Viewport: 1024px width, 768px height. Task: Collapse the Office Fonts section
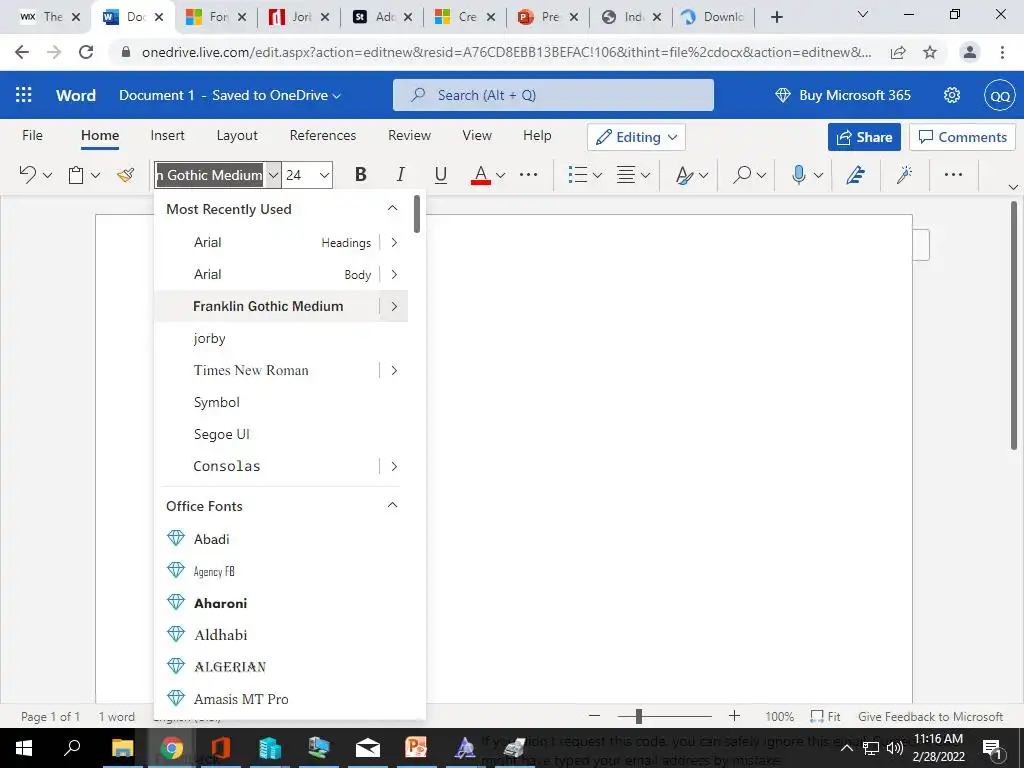point(392,505)
